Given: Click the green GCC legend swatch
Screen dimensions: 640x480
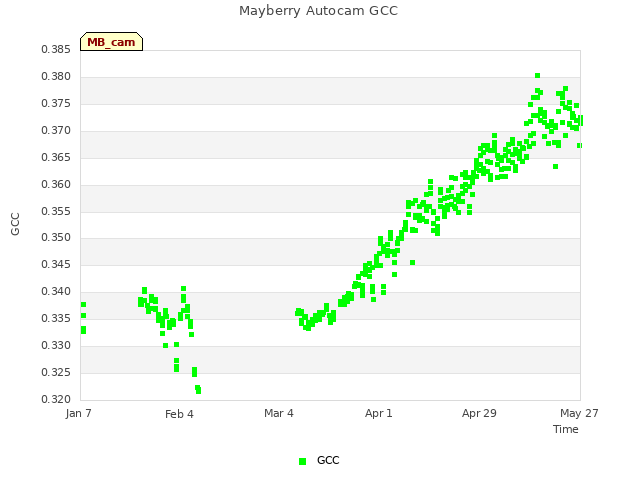Looking at the screenshot, I should coord(302,461).
